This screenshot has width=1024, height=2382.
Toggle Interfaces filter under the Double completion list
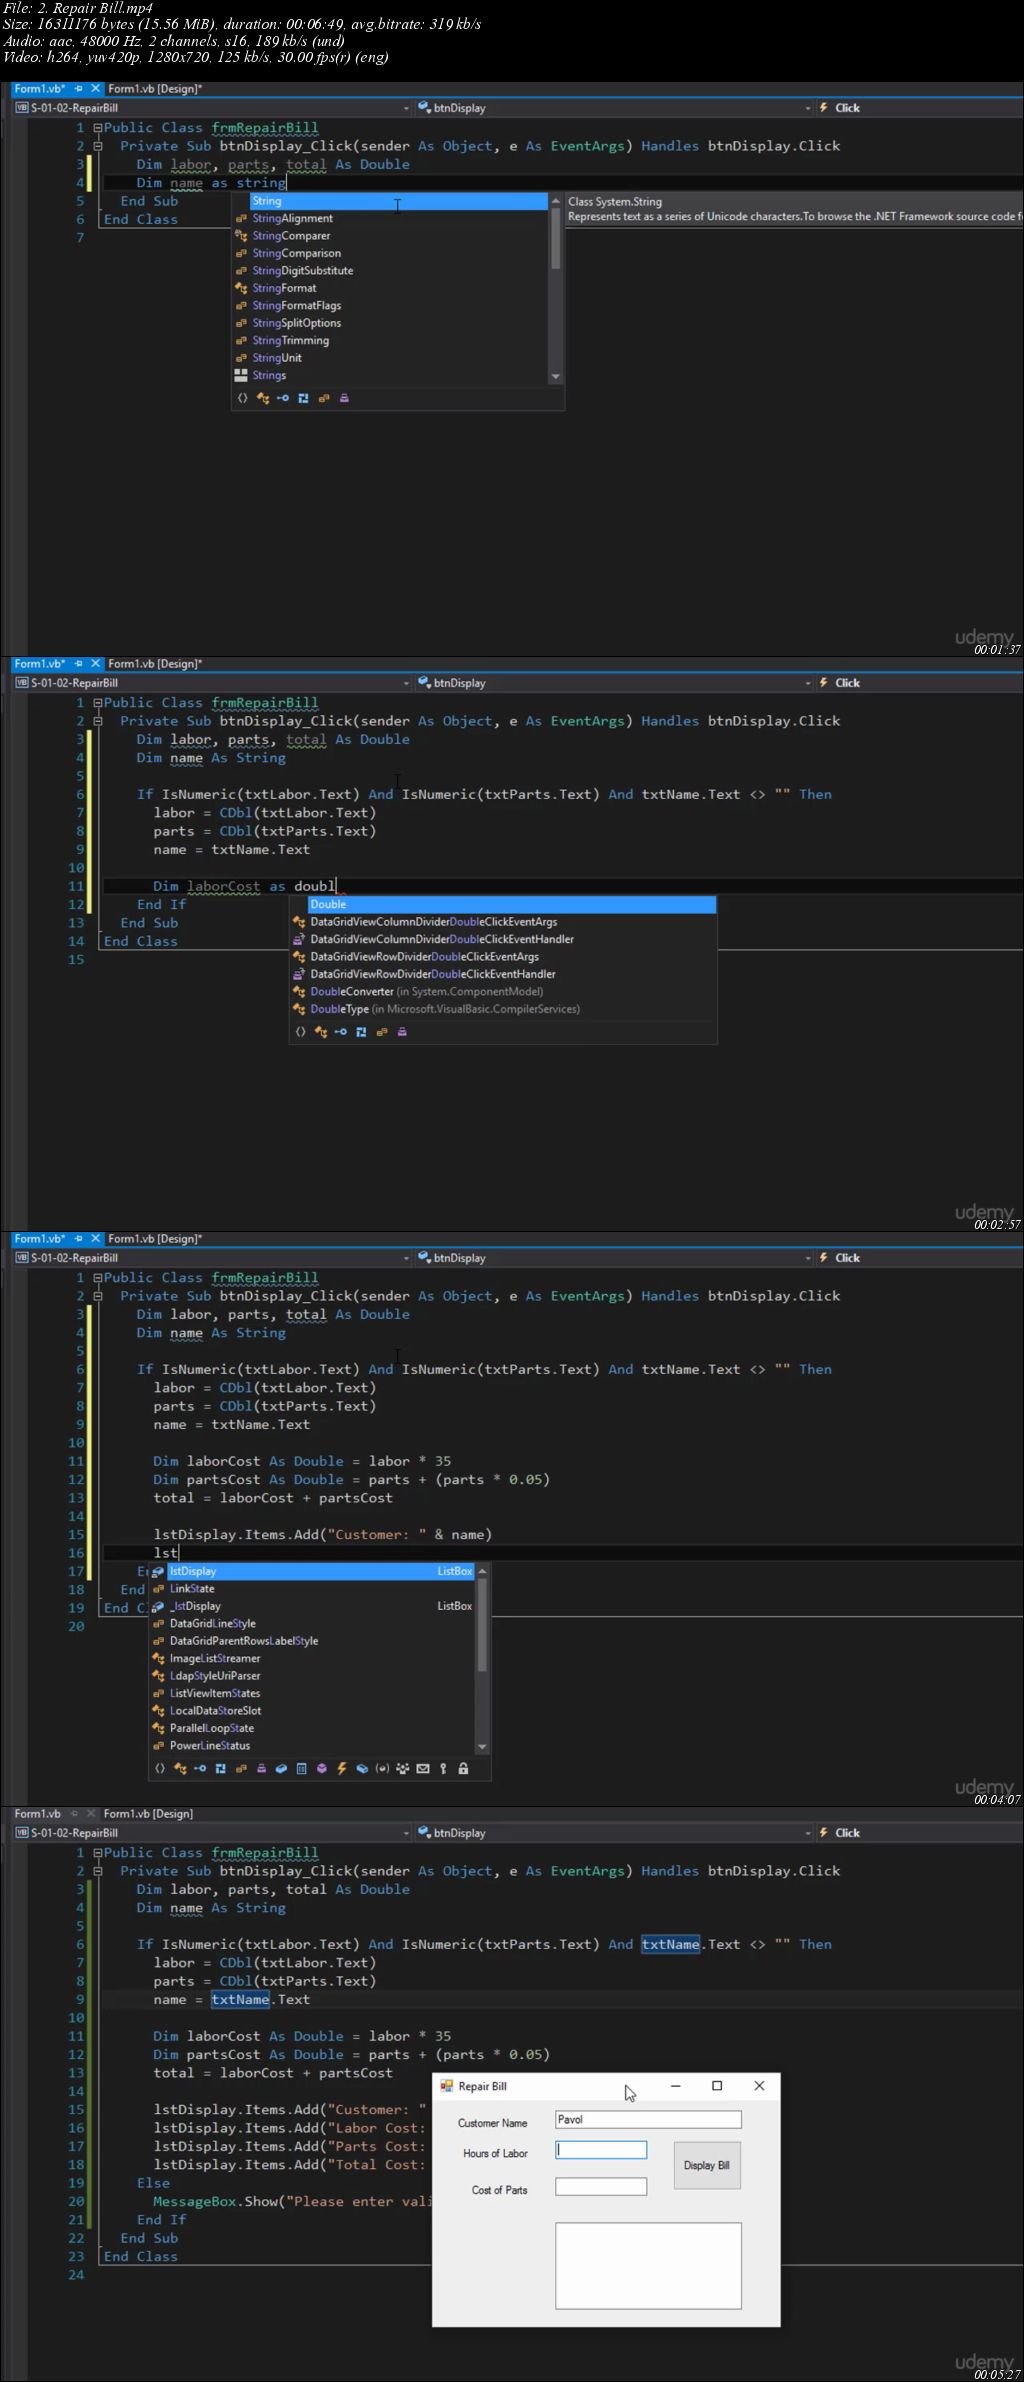click(341, 1032)
